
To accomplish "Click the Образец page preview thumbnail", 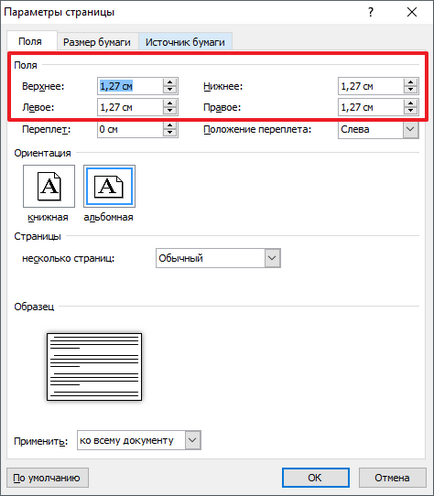I will pyautogui.click(x=94, y=367).
